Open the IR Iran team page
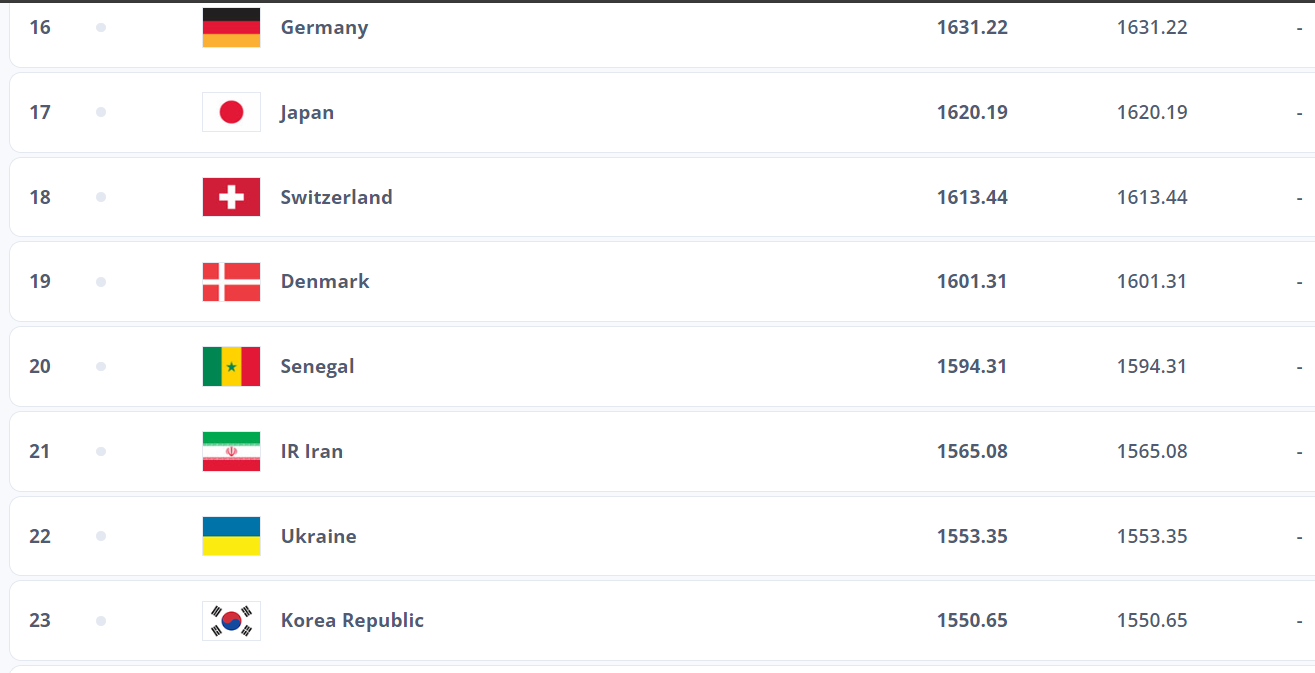 tap(311, 451)
